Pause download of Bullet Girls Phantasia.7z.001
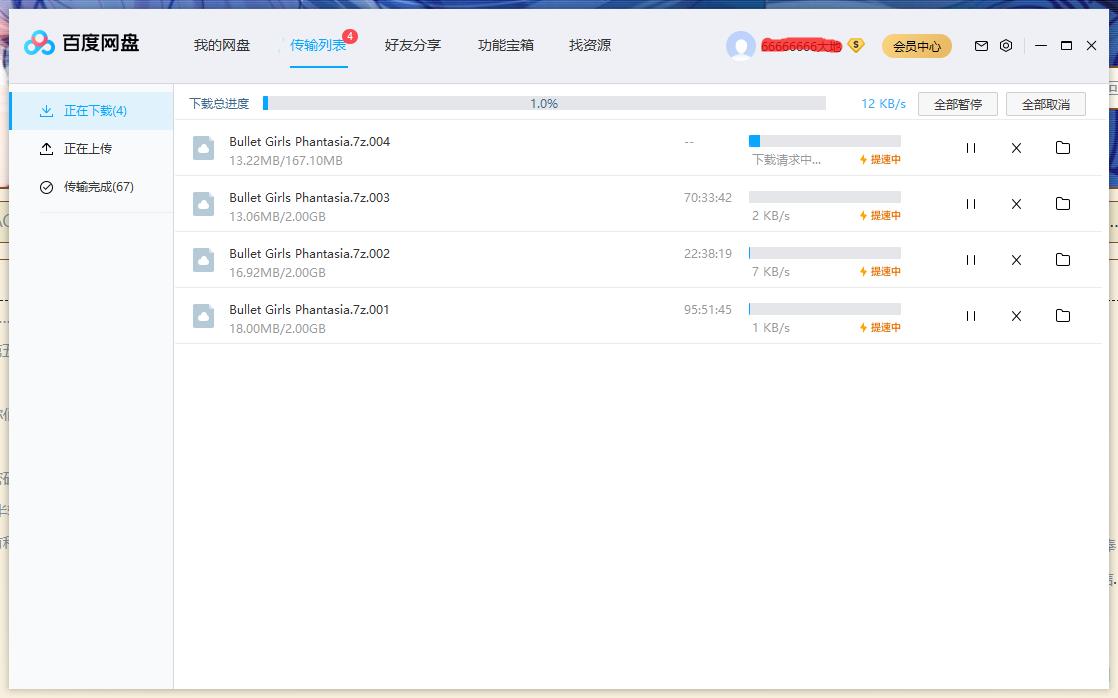 (970, 316)
